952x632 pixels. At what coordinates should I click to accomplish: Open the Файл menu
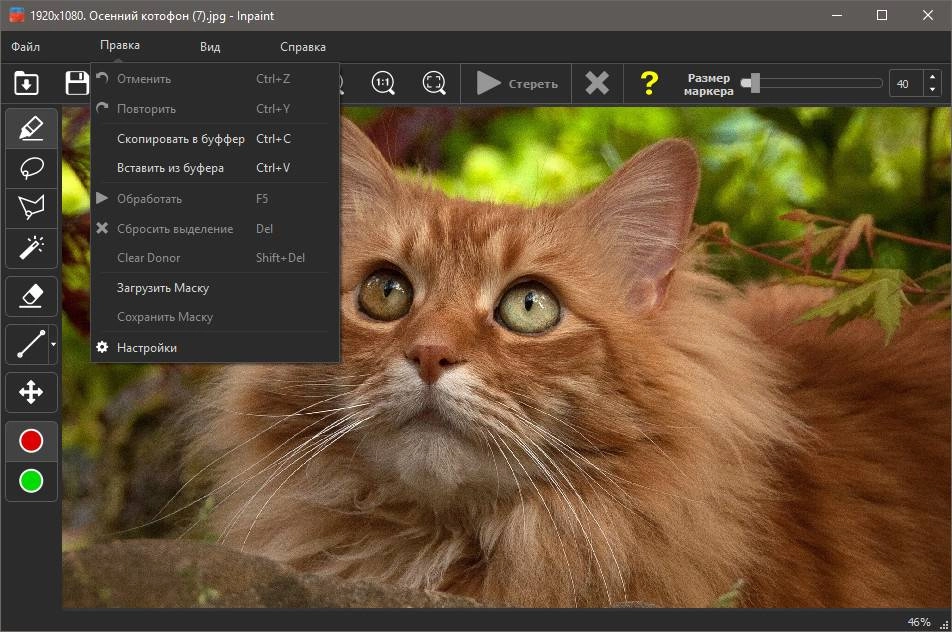click(x=26, y=47)
